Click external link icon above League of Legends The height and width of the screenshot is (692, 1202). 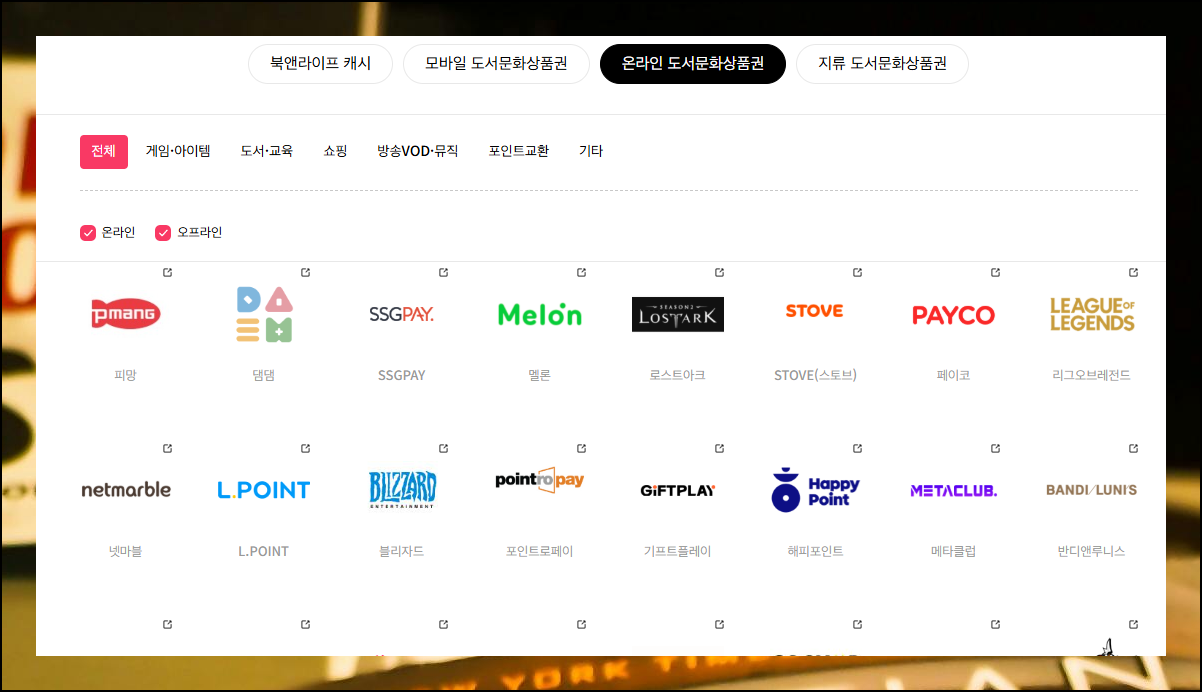[1133, 272]
